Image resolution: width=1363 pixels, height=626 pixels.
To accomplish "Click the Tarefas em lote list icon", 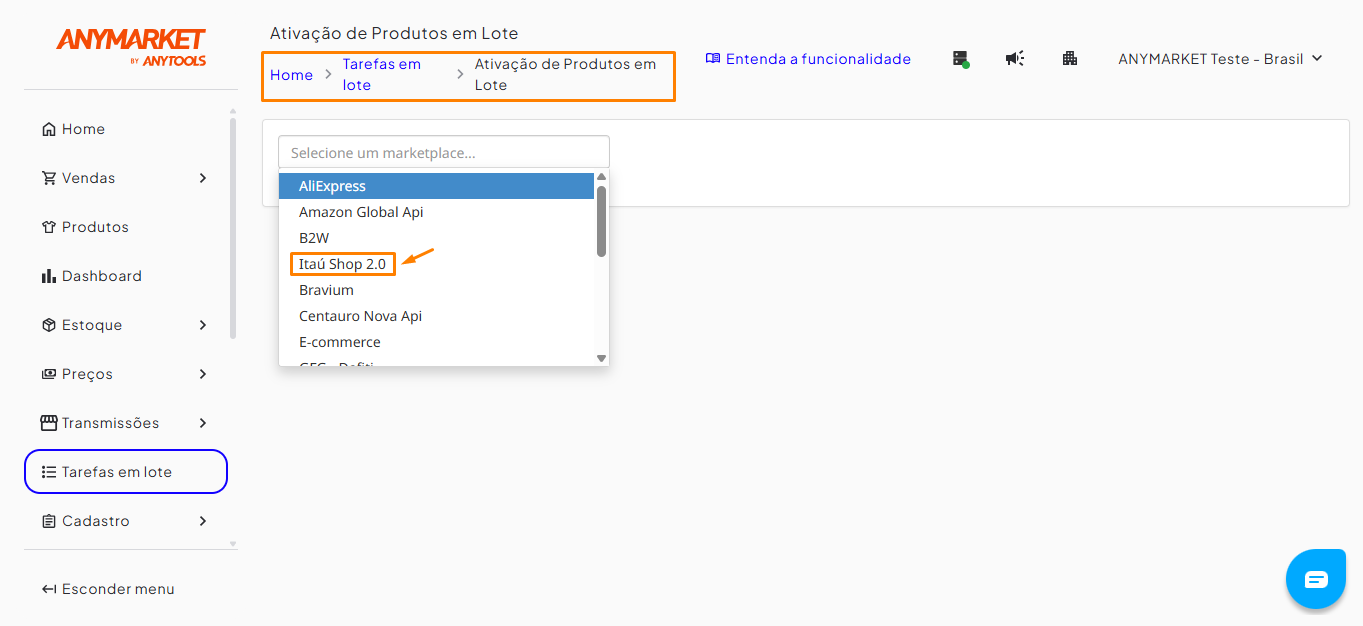I will coord(49,472).
